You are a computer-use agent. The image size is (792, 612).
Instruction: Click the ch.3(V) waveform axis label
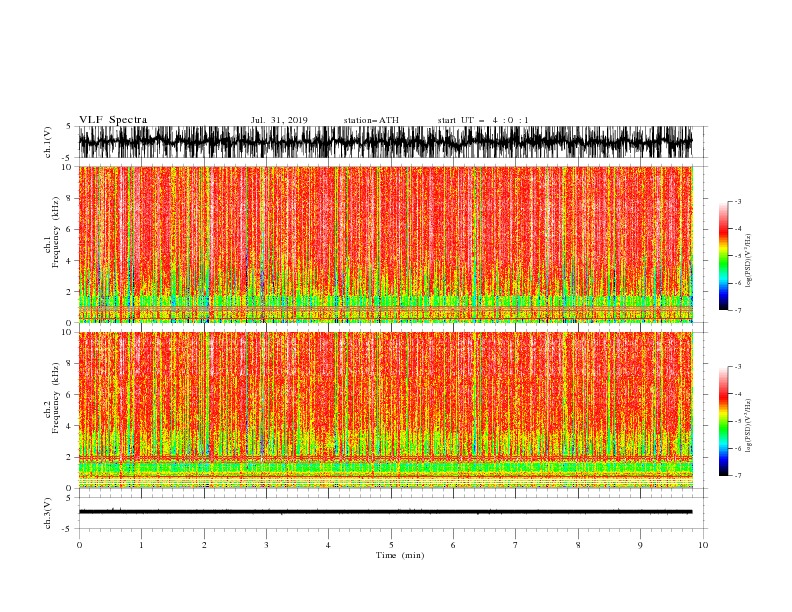(48, 513)
